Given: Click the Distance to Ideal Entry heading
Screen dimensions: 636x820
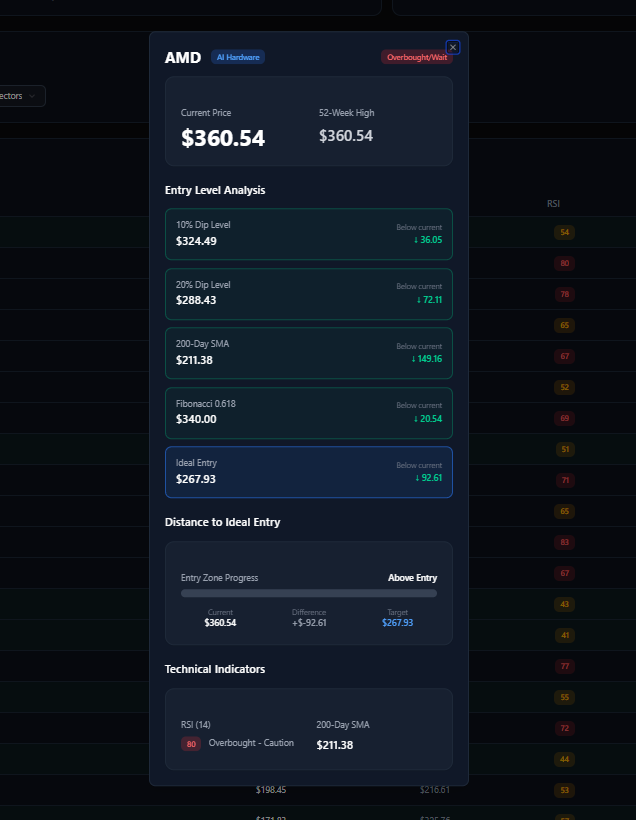Looking at the screenshot, I should pyautogui.click(x=222, y=522).
